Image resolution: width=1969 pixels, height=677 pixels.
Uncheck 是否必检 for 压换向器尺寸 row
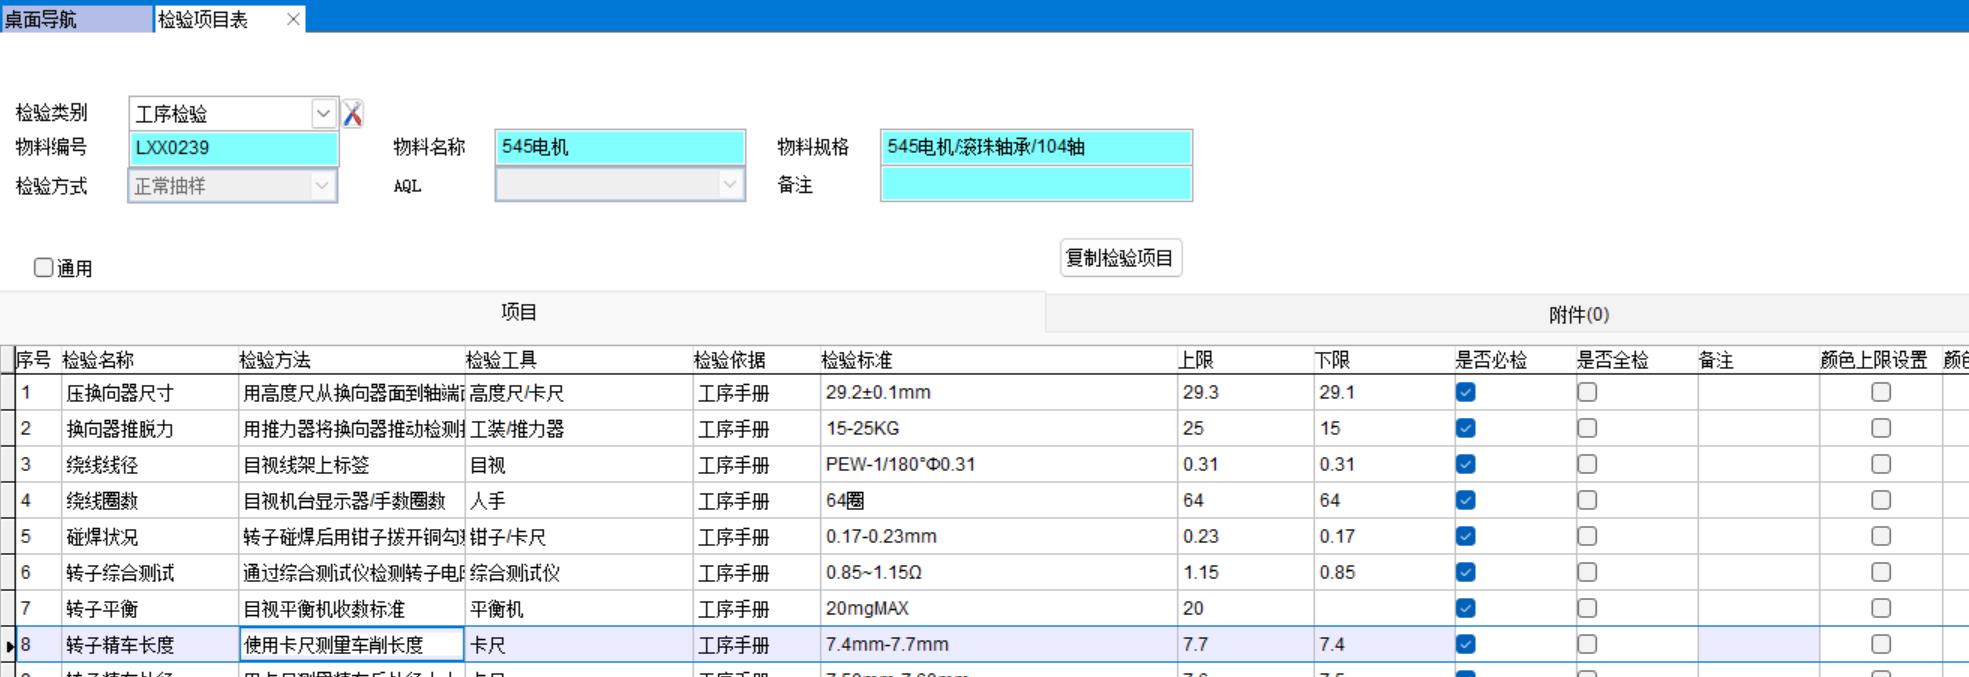tap(1465, 393)
